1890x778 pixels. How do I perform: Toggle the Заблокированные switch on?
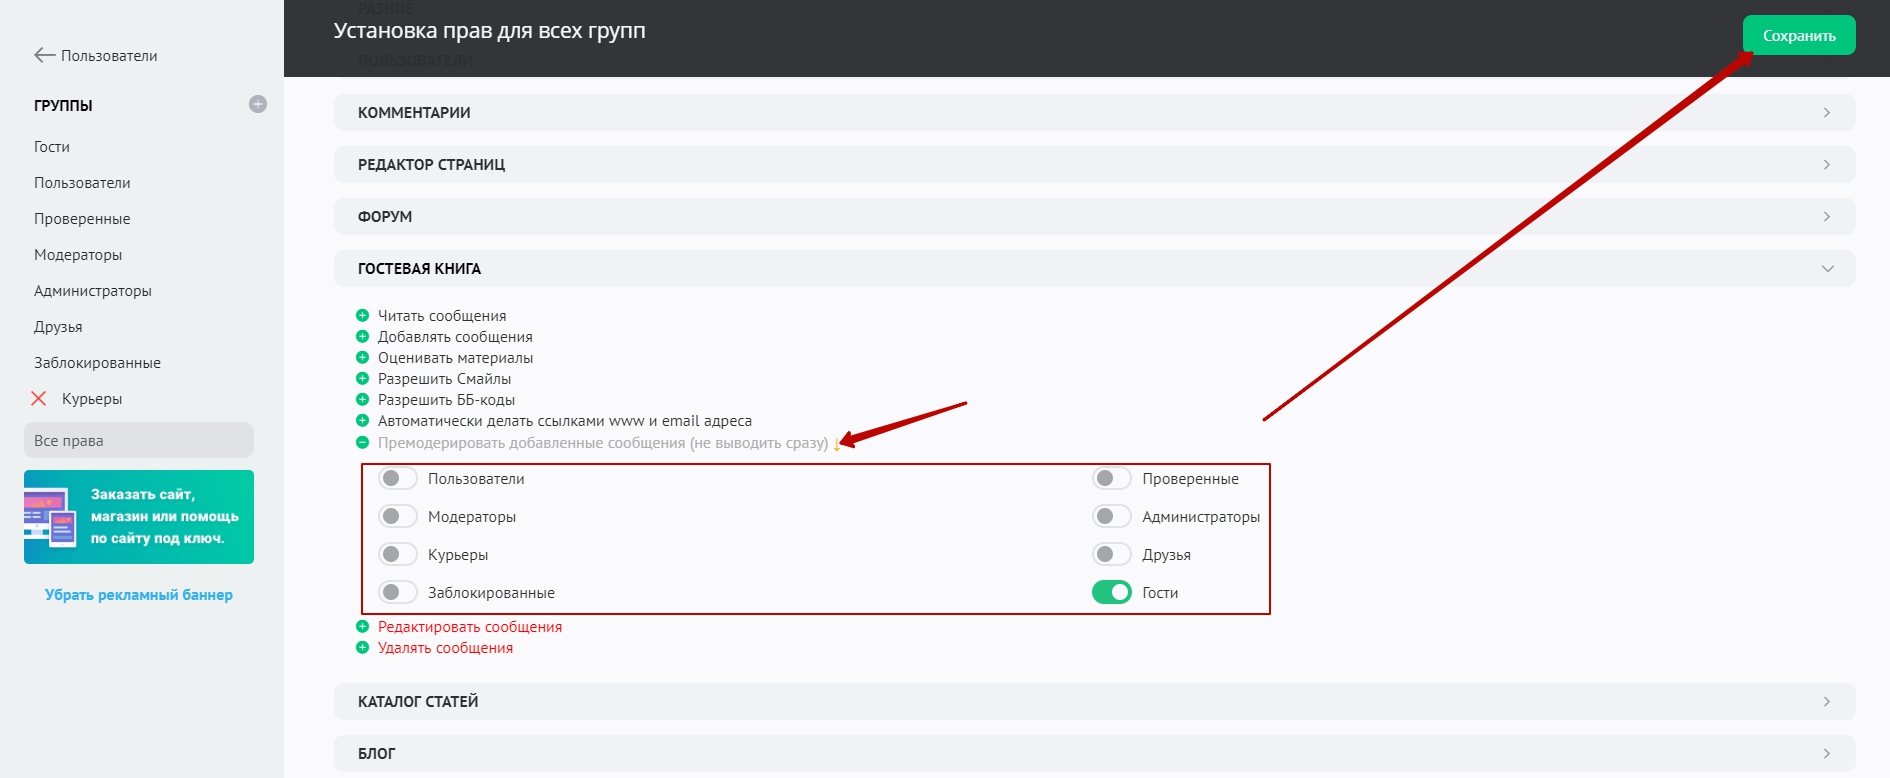(398, 593)
